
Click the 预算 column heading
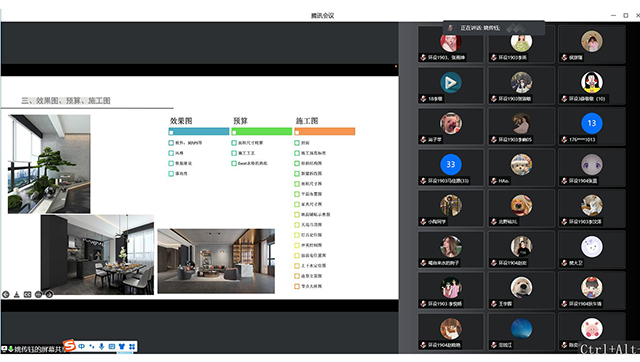(x=240, y=121)
